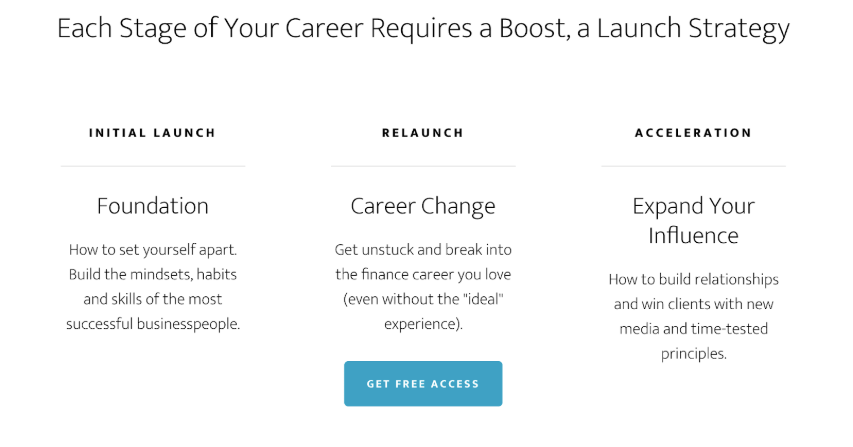Click the "Each Stage of Your Career" headline
Screen dimensions: 853x447
423,28
